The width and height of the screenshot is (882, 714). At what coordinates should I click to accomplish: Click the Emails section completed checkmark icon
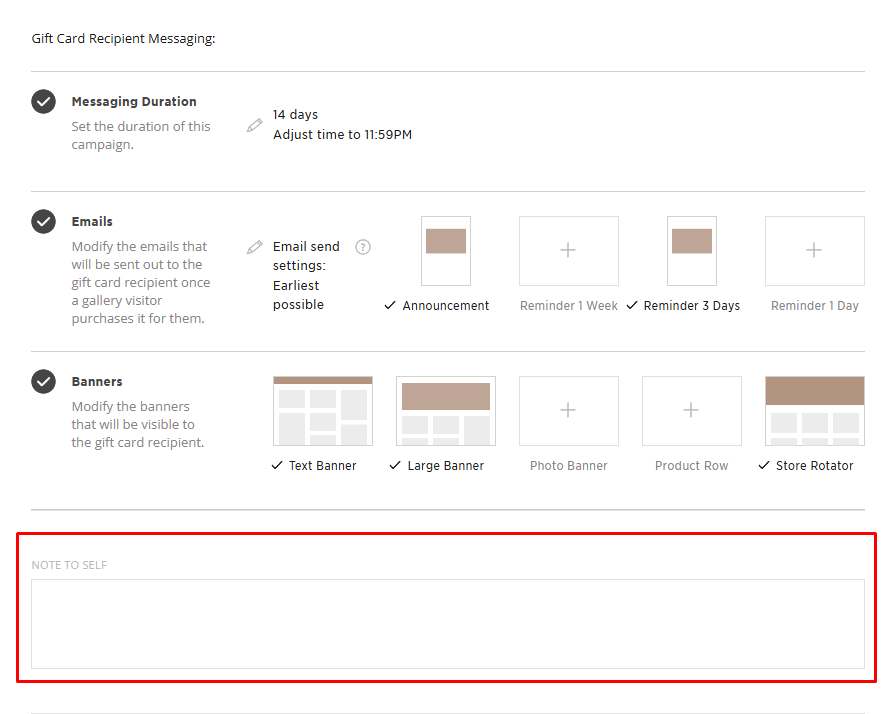(x=43, y=221)
